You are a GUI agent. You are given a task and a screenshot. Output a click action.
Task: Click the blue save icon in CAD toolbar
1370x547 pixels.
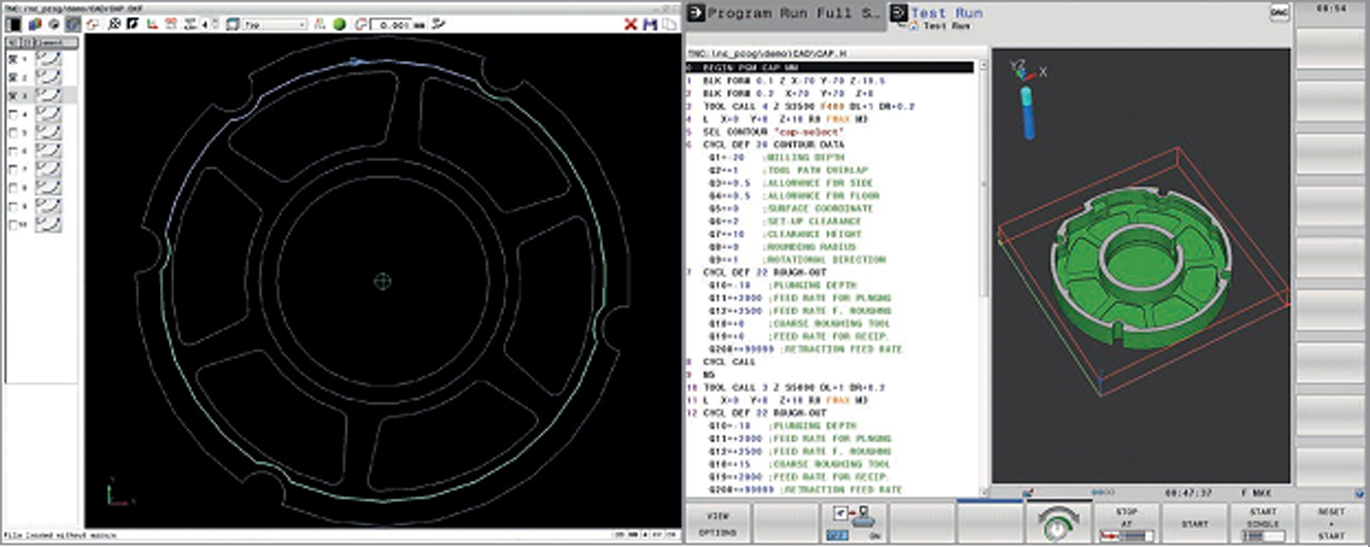650,24
